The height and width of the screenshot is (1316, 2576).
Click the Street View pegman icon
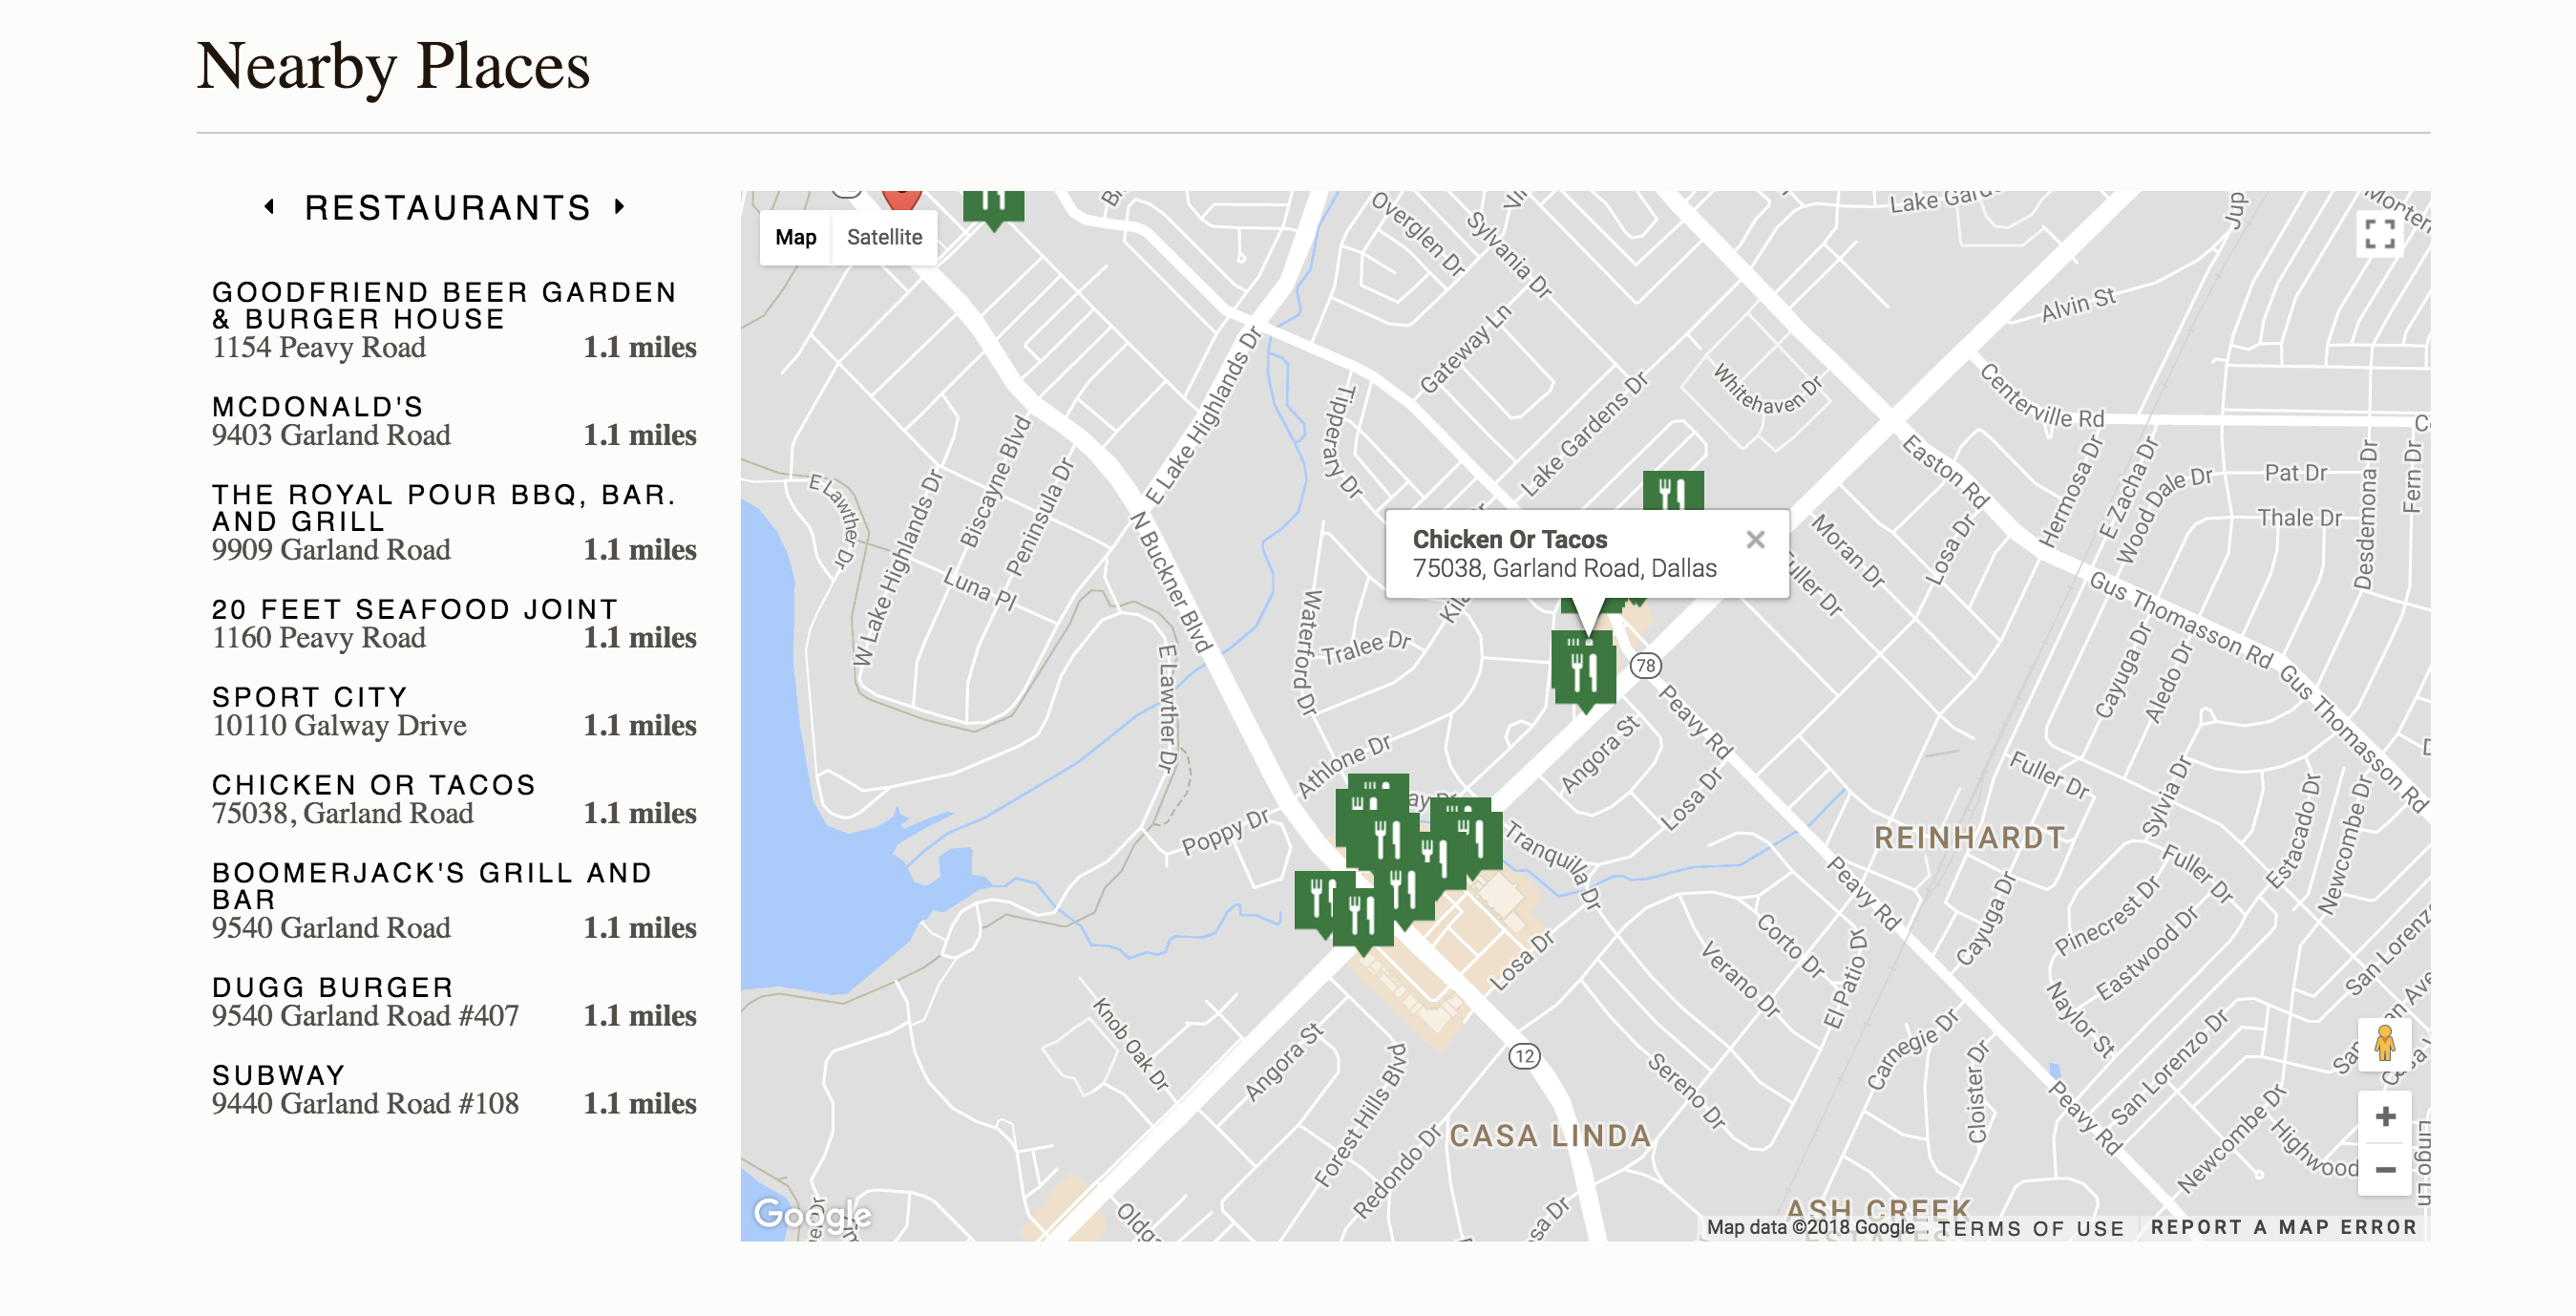click(2384, 1043)
